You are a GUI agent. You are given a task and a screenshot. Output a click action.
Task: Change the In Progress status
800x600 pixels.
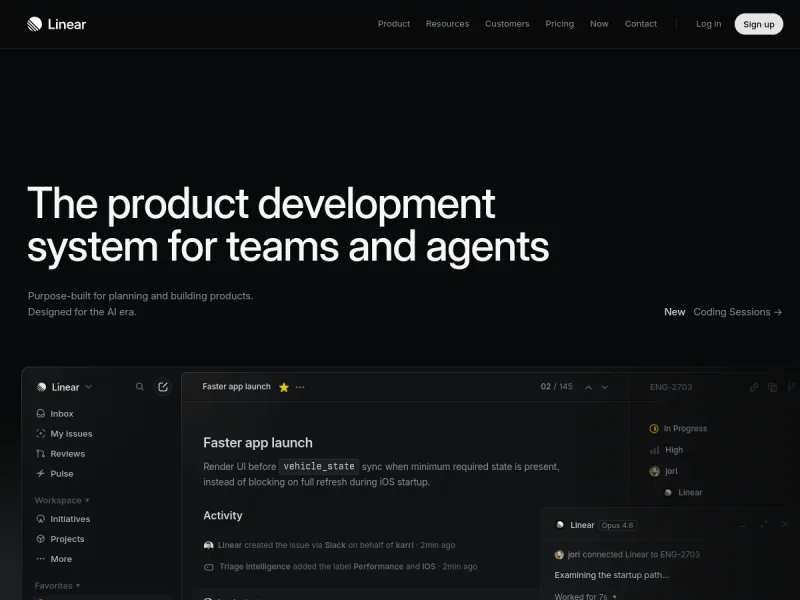(x=678, y=429)
